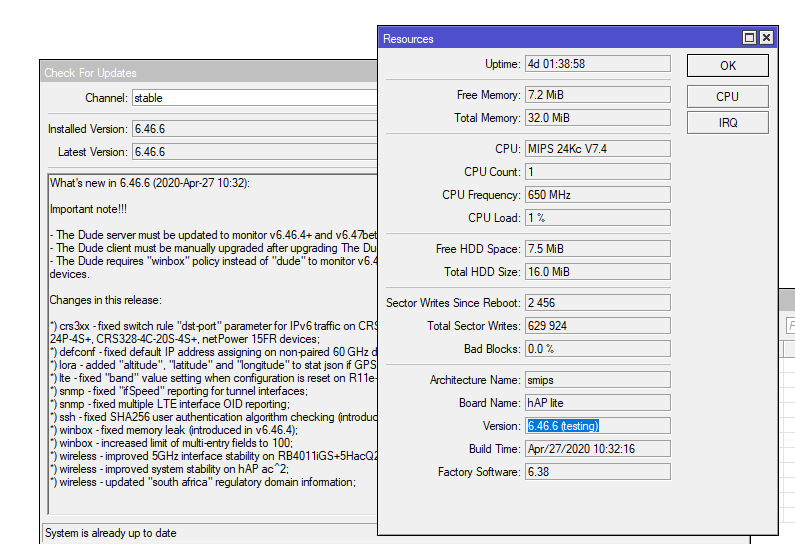Viewport: 795px width, 544px height.
Task: Click the Version field 6.46.6 (testing)
Action: 598,426
